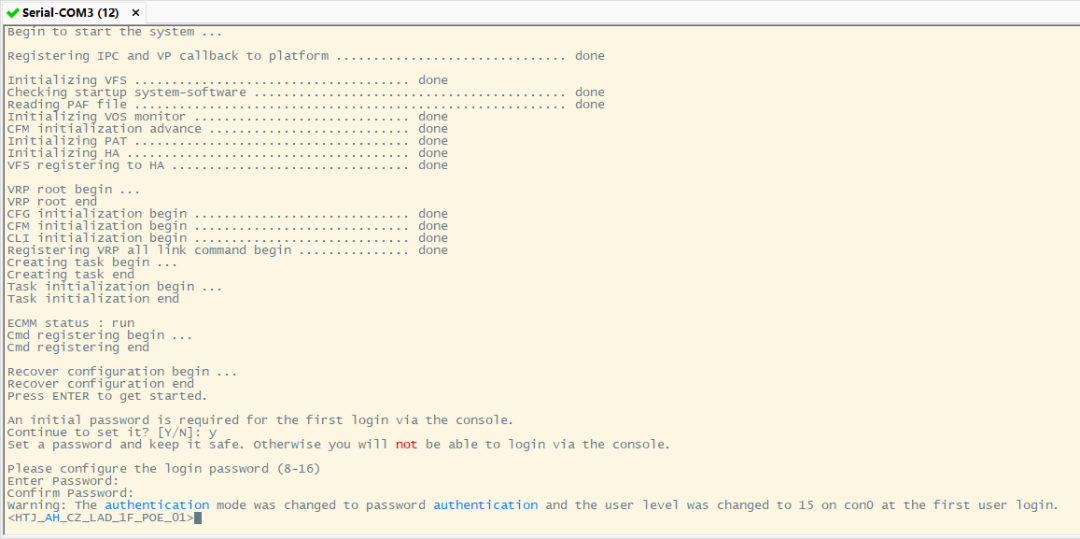Click the red "not" highlighted word

[405, 444]
